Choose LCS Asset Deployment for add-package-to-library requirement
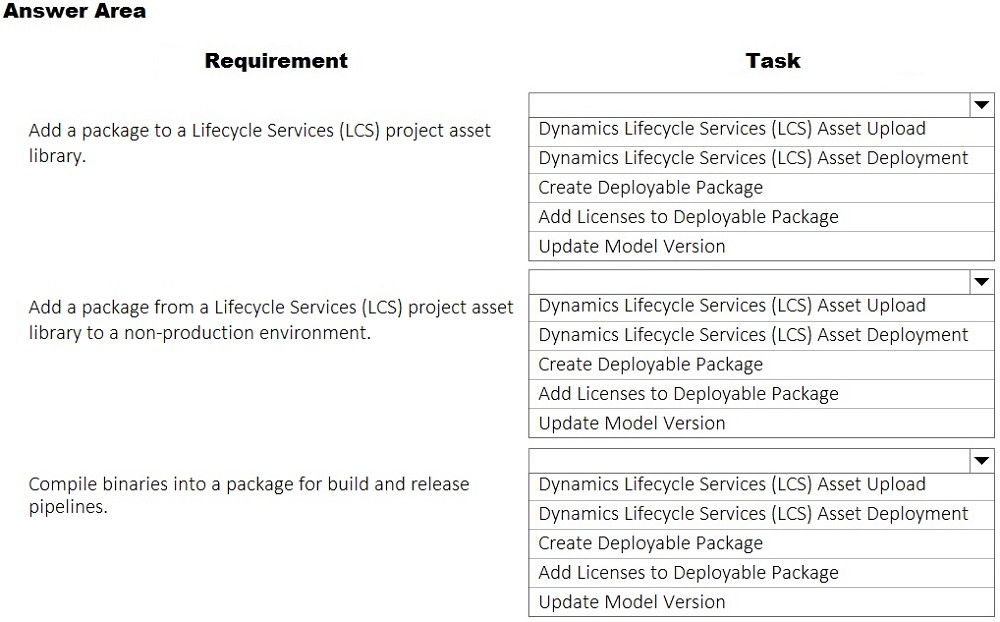 [x=753, y=158]
